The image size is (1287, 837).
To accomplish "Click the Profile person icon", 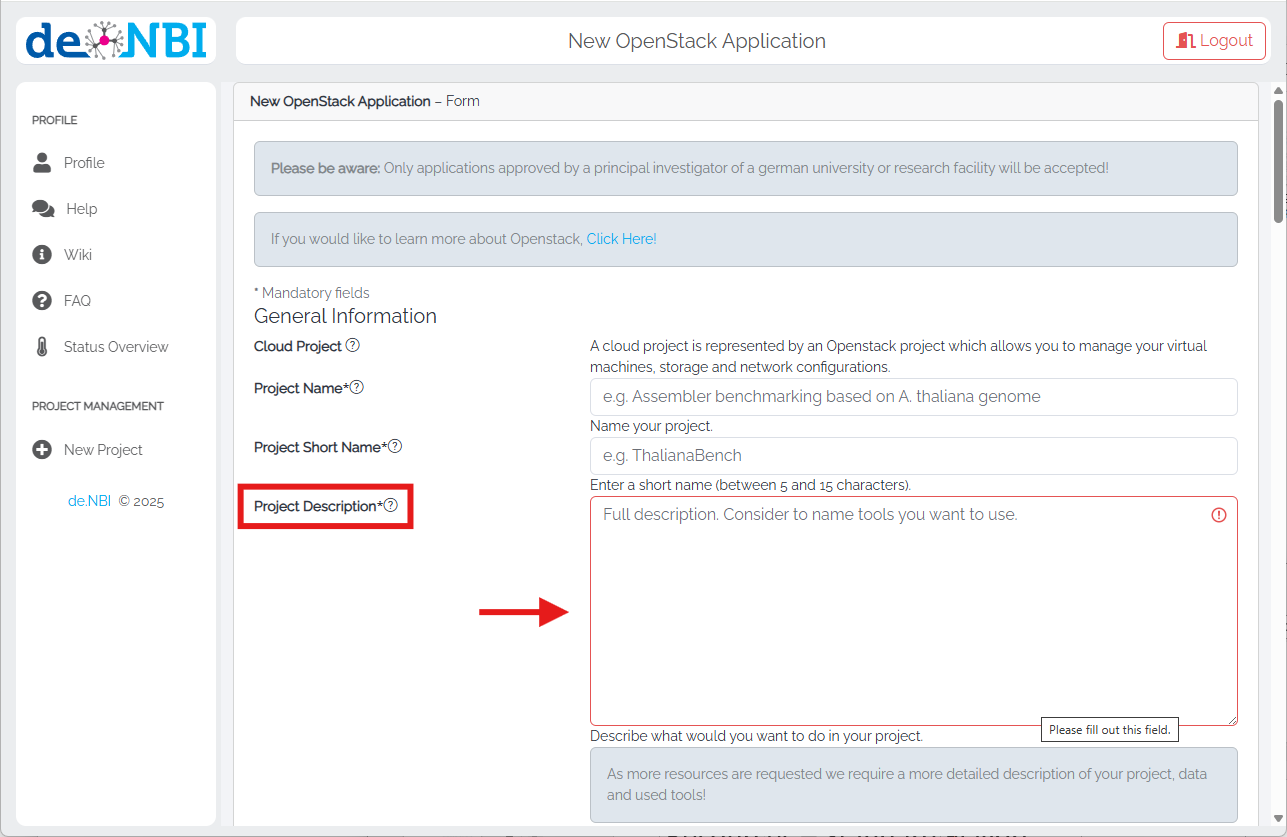I will (x=42, y=162).
